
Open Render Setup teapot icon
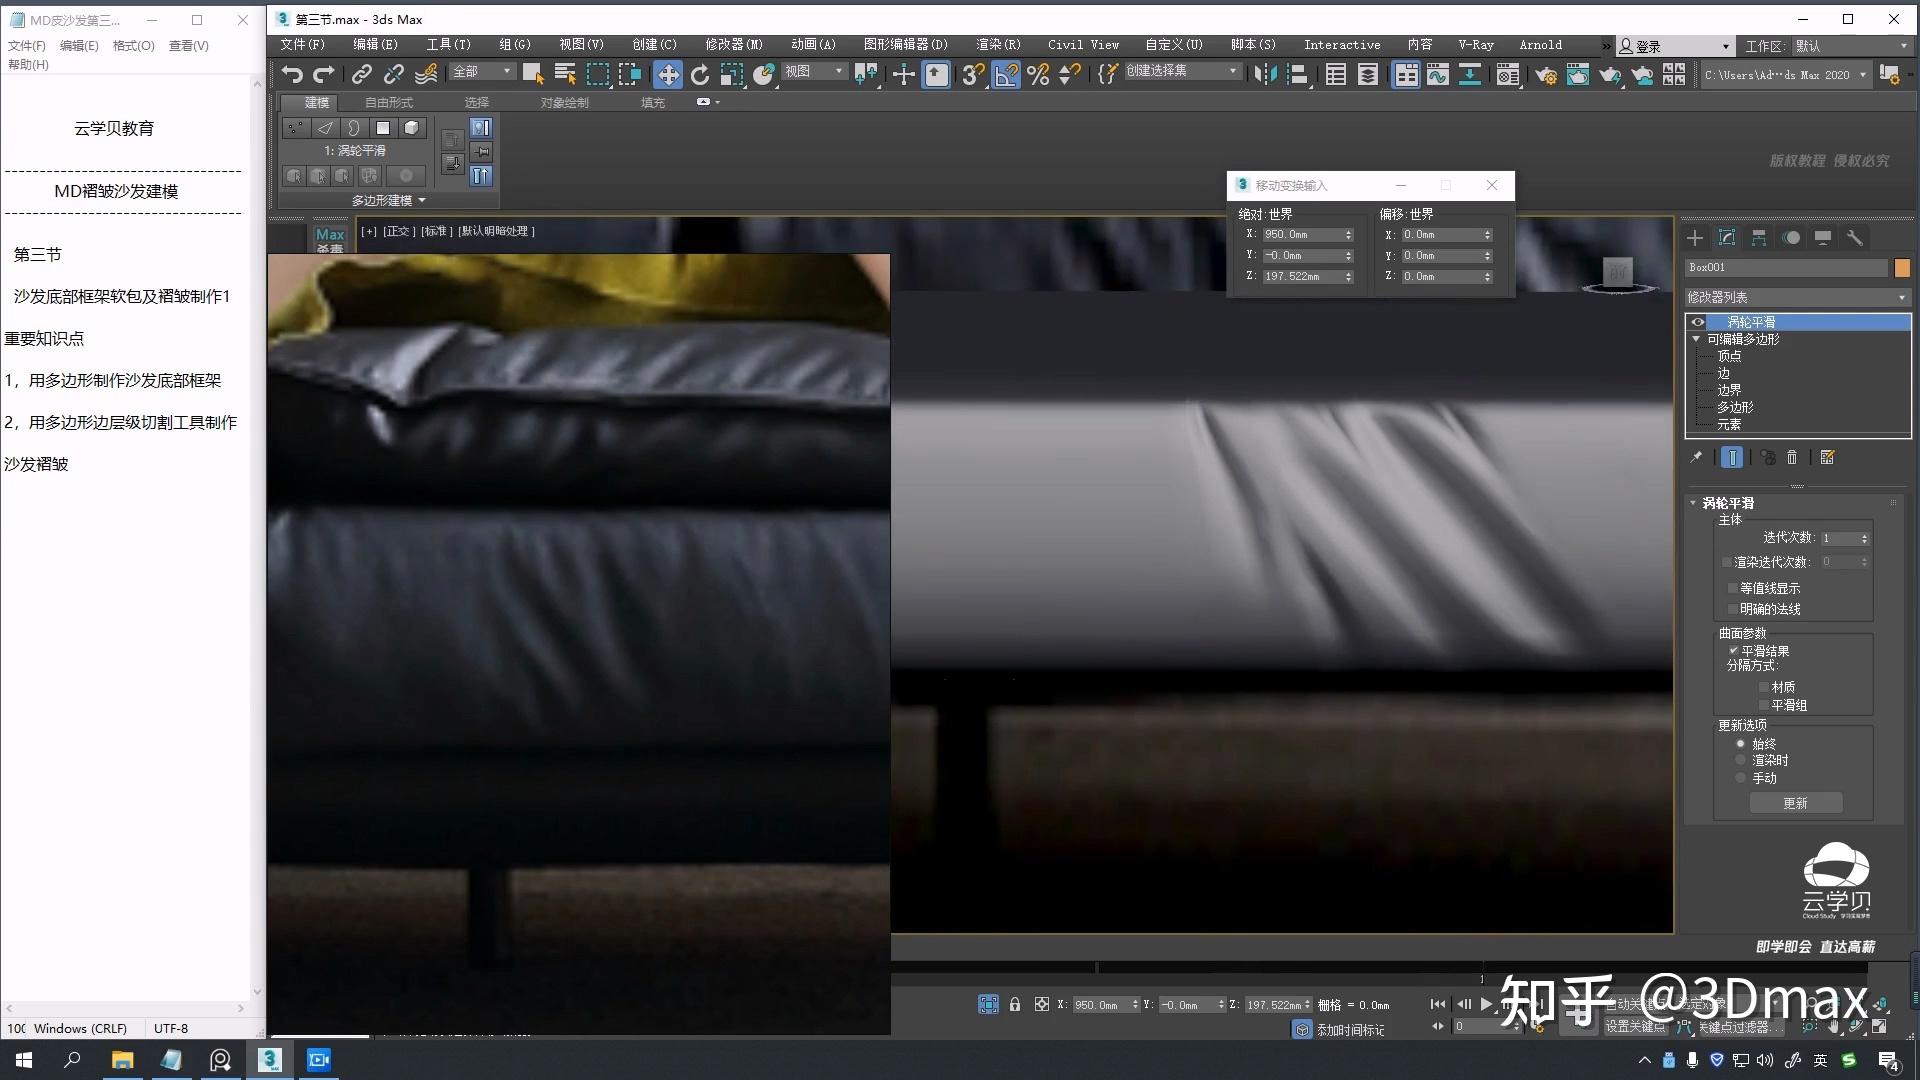click(1545, 74)
